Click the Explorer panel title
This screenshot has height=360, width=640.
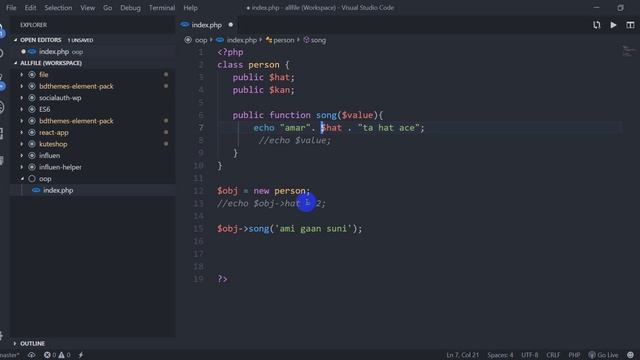33,25
